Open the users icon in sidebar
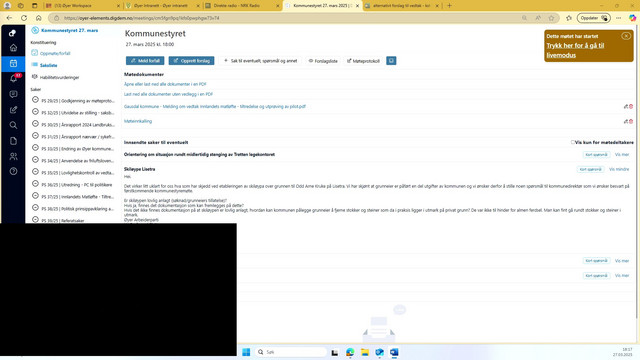 coord(13,156)
